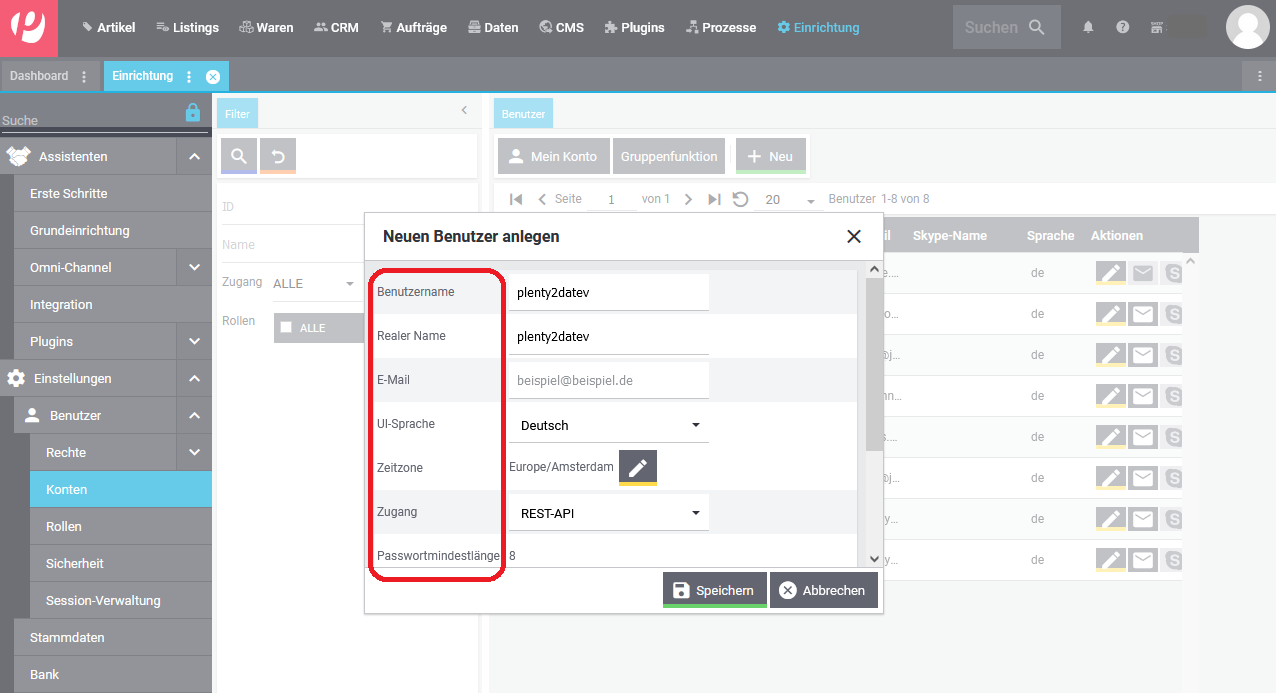Refresh the user list with reload icon

(740, 199)
